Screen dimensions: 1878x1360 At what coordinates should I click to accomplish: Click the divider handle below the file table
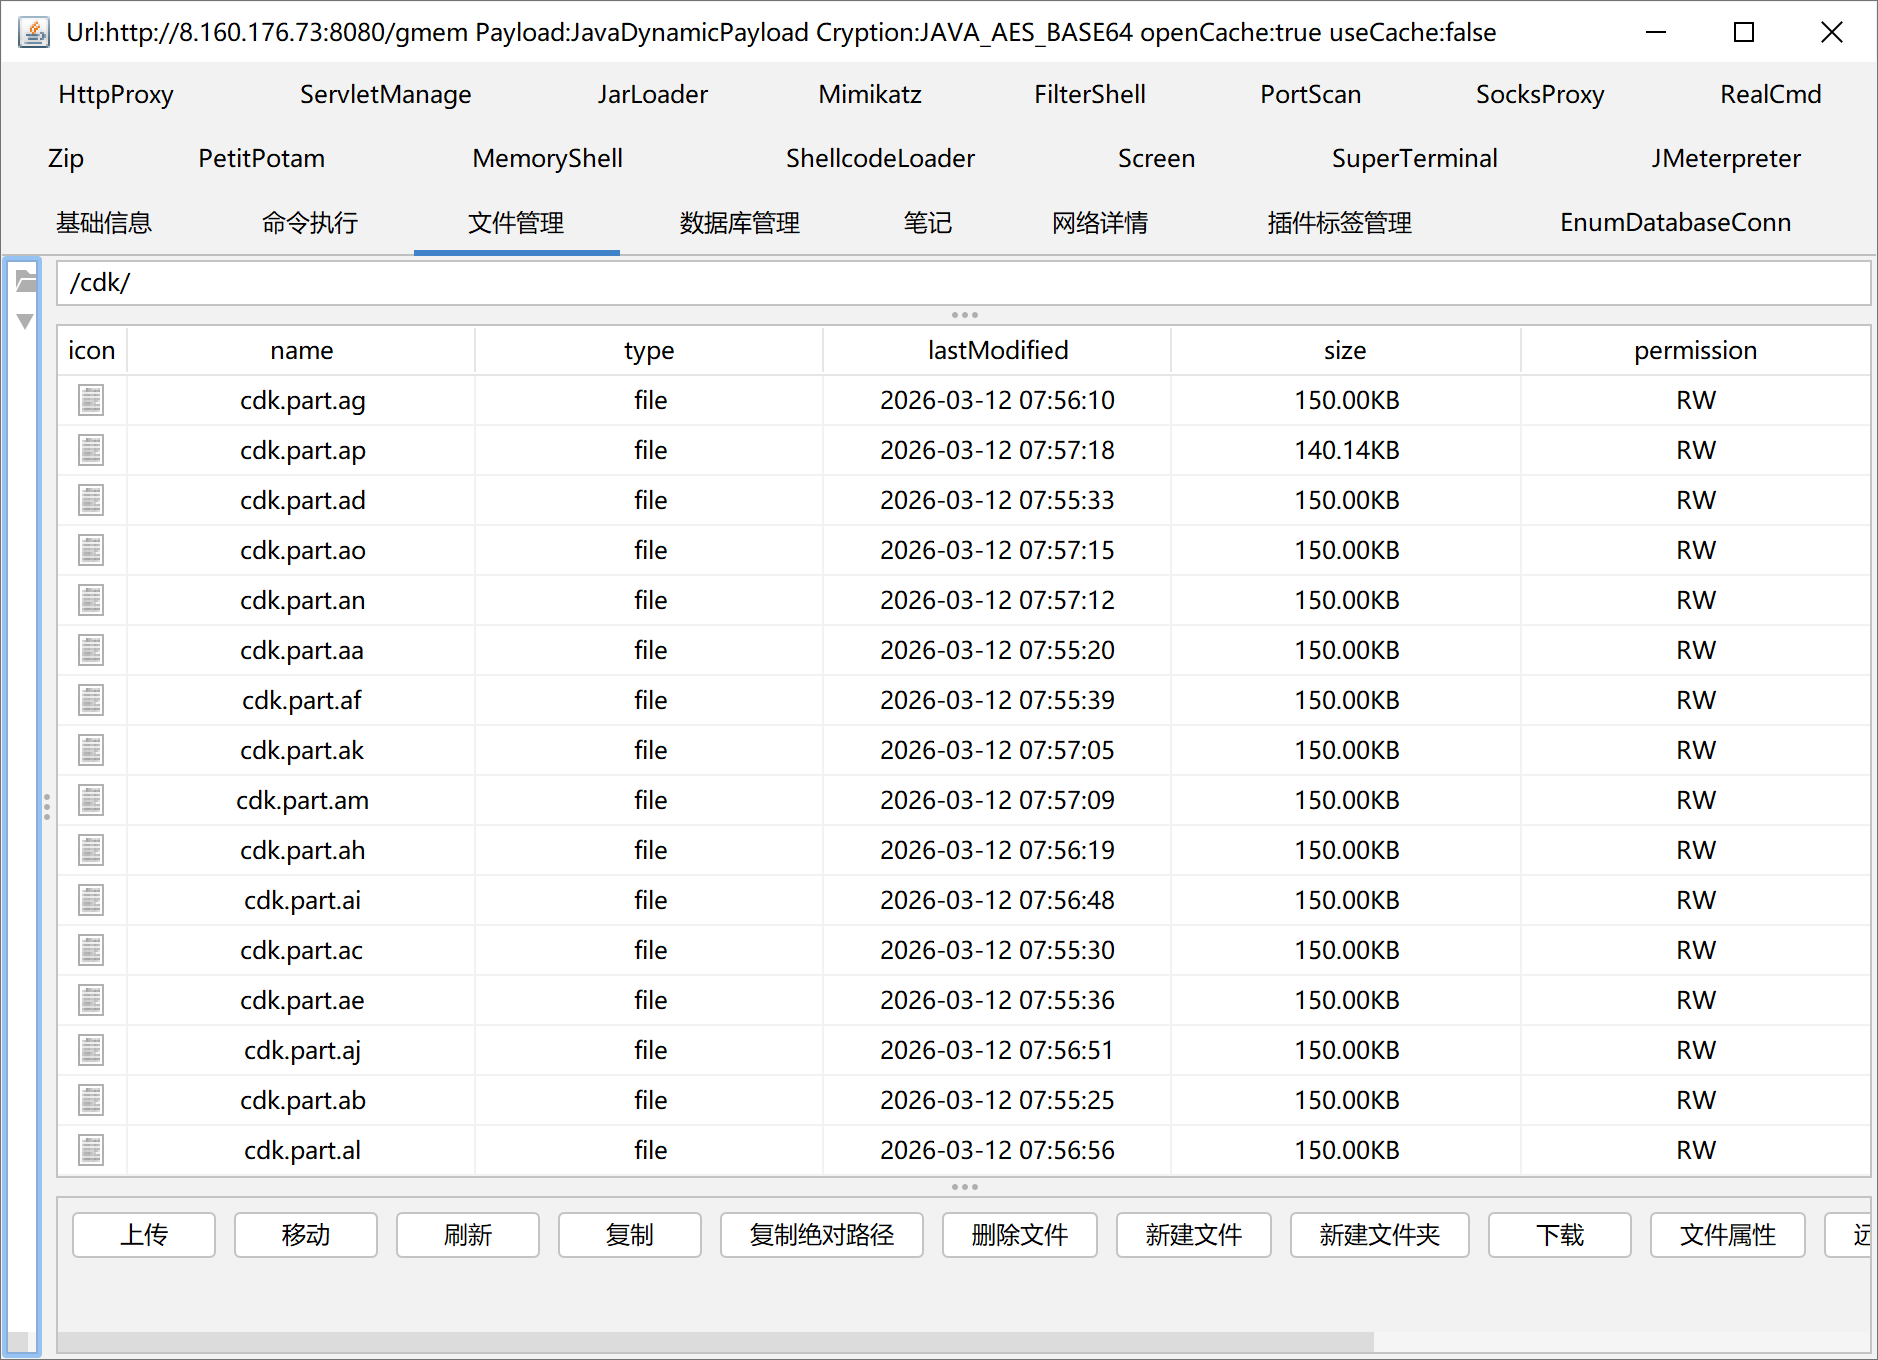click(964, 1187)
